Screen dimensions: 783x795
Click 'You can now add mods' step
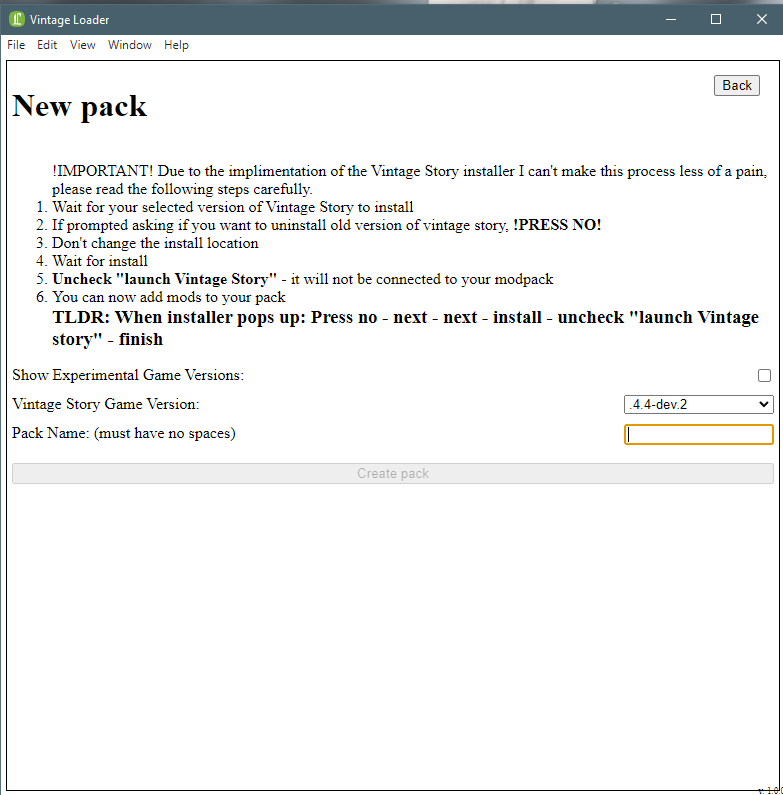point(169,297)
